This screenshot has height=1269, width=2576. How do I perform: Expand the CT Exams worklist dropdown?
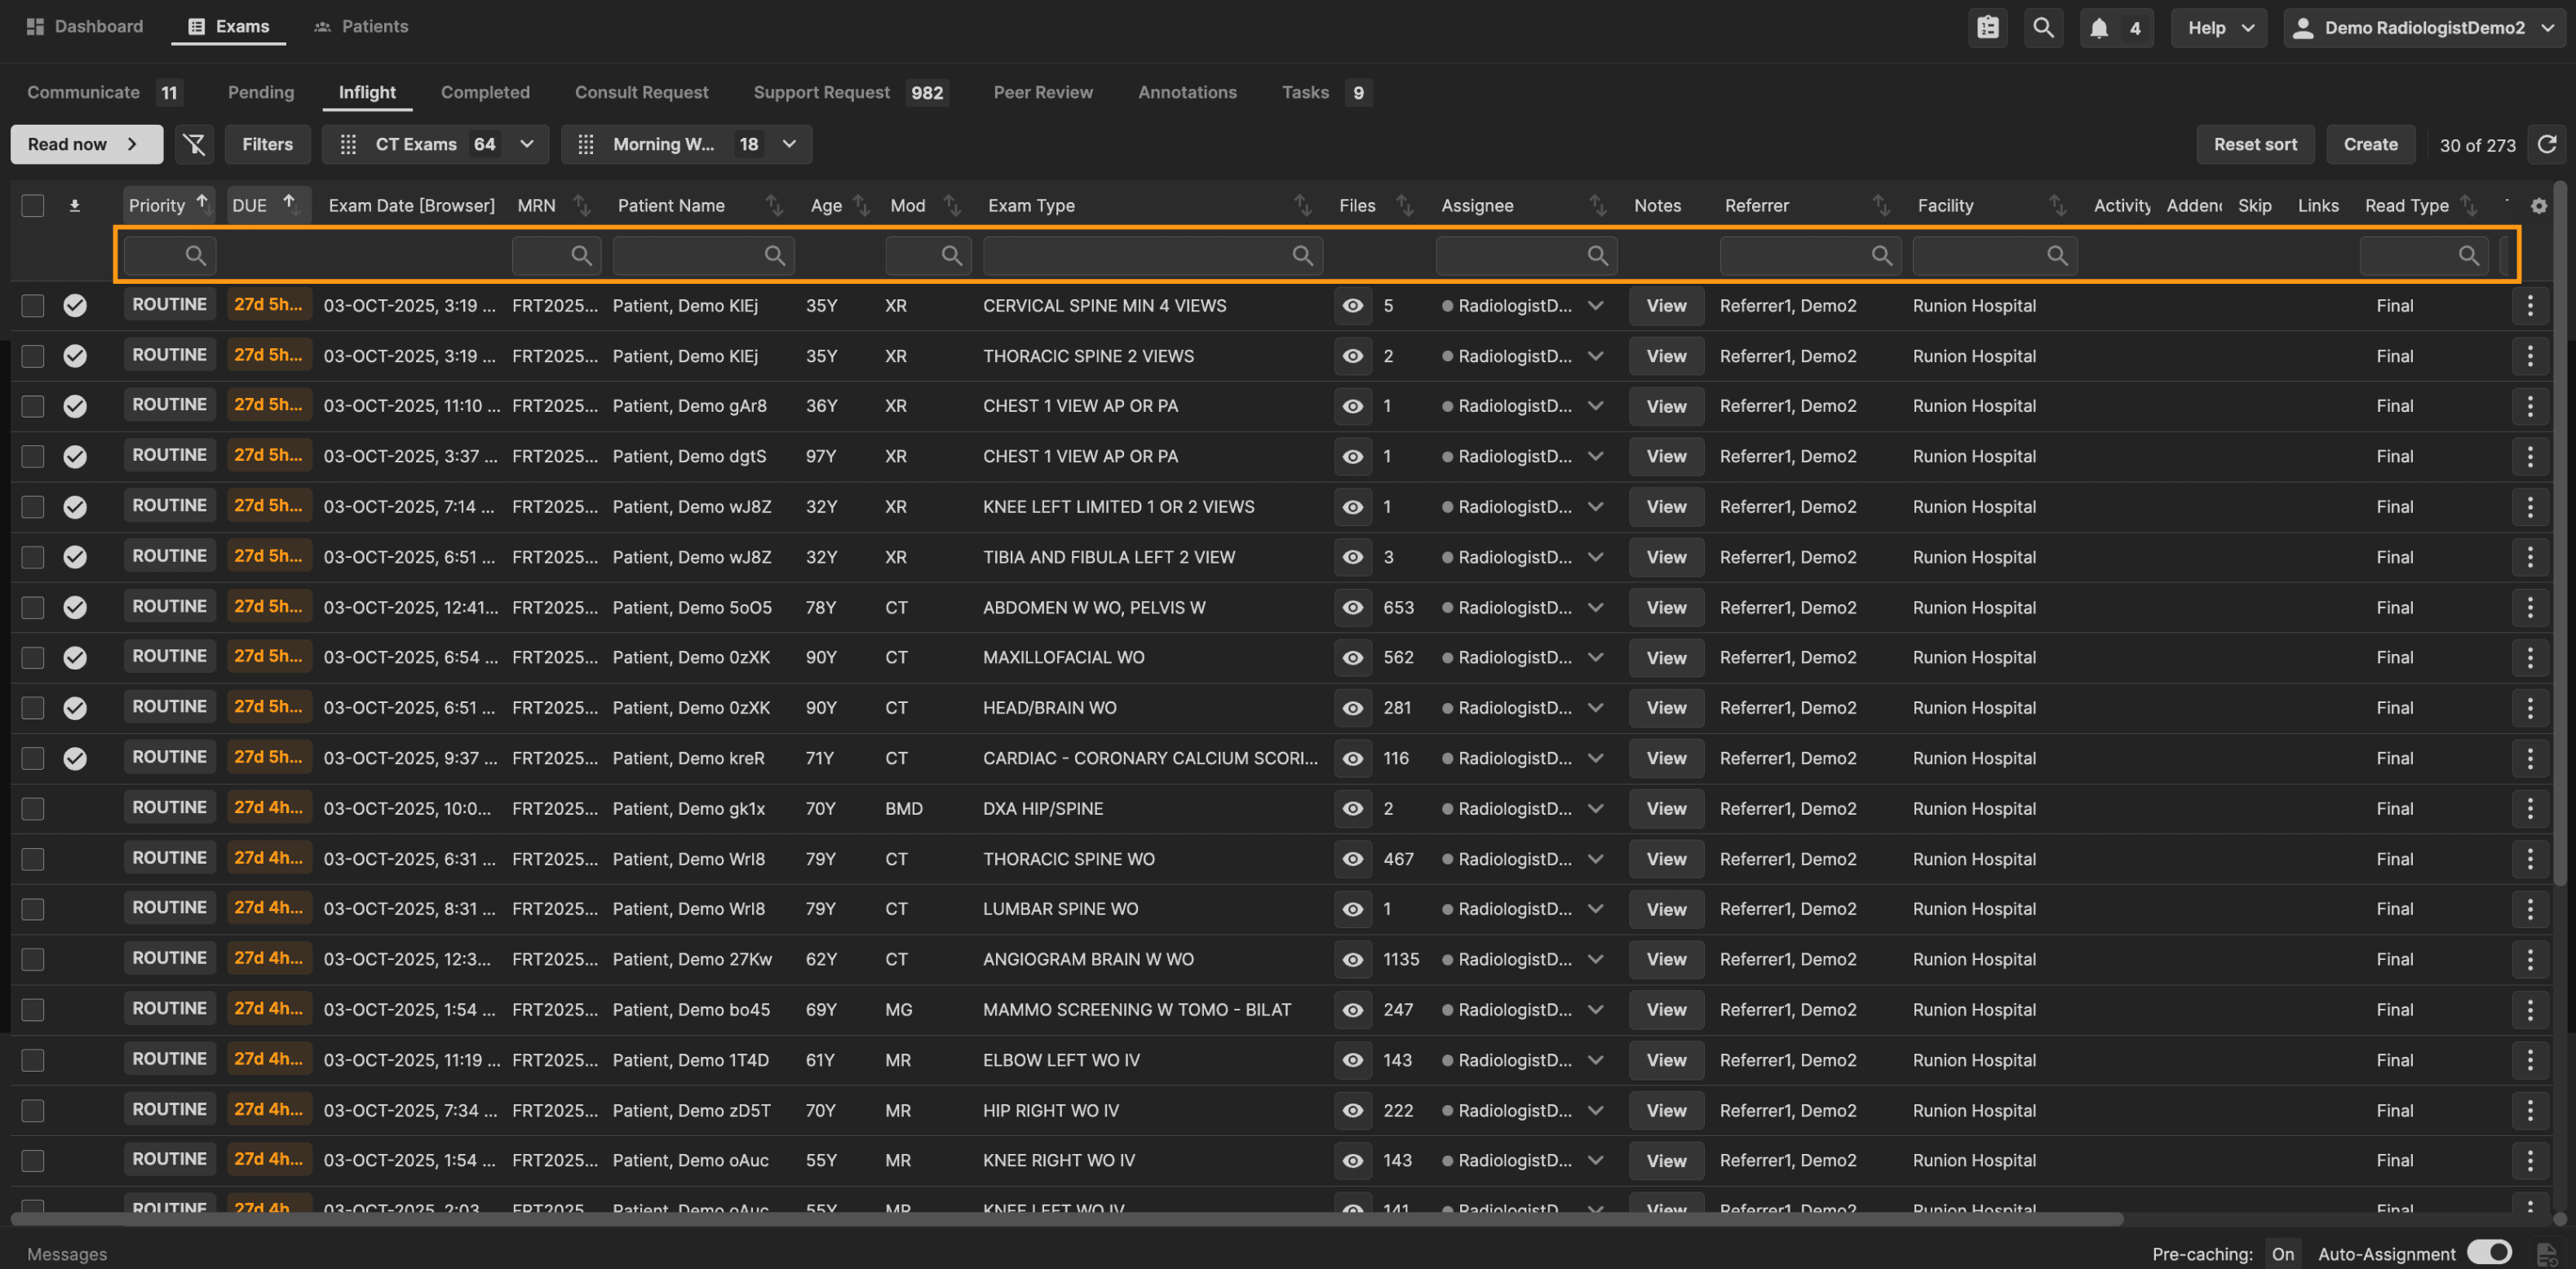(527, 144)
